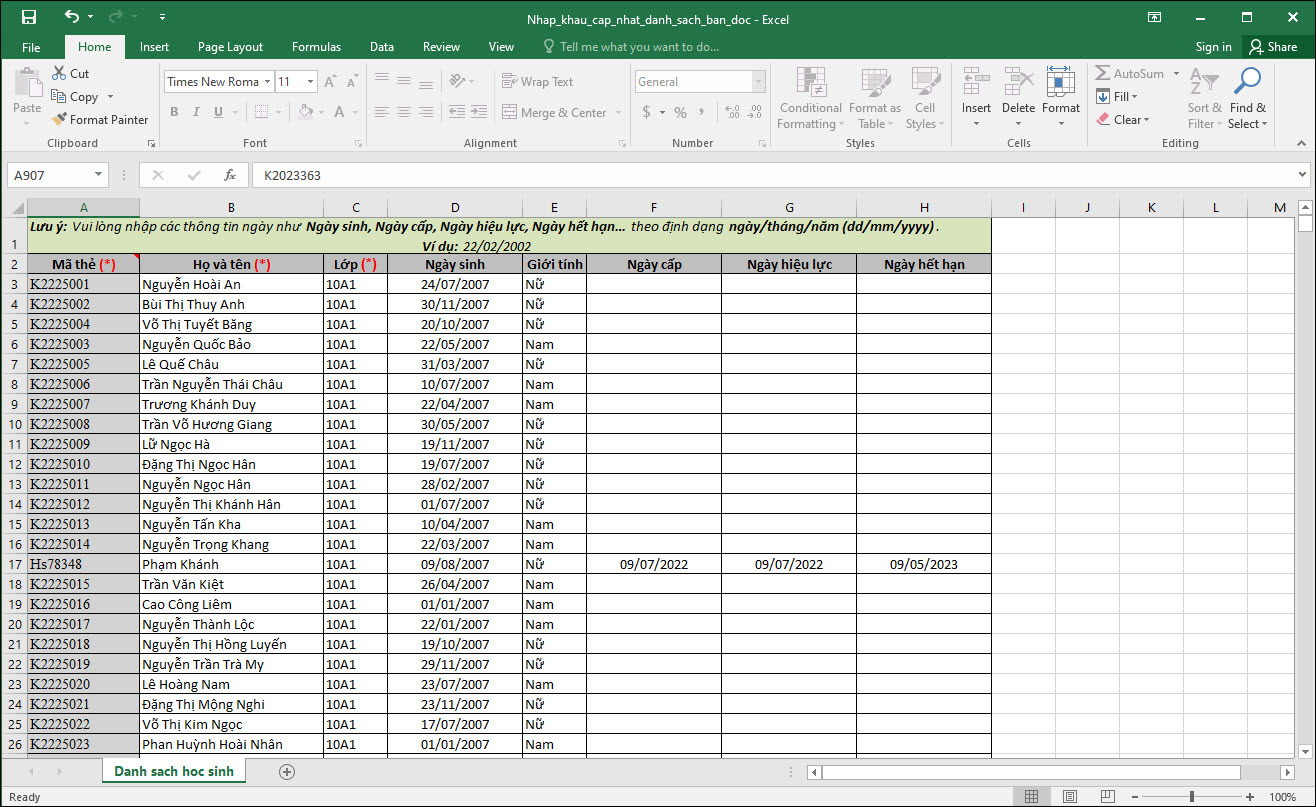Expand the General number format dropdown
Viewport: 1316px width, 807px height.
pyautogui.click(x=758, y=82)
